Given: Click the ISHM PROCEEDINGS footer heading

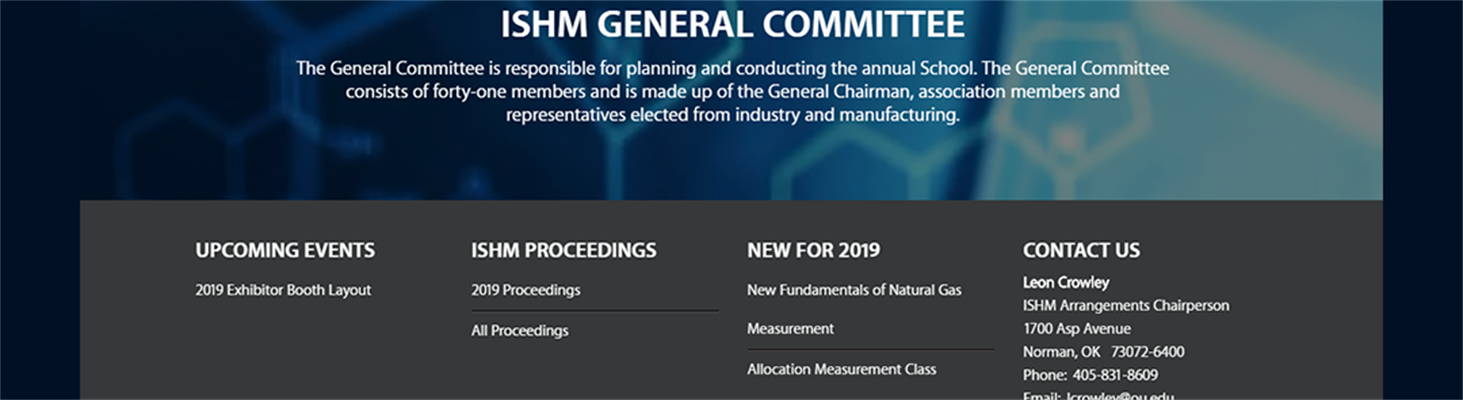Looking at the screenshot, I should click(564, 250).
